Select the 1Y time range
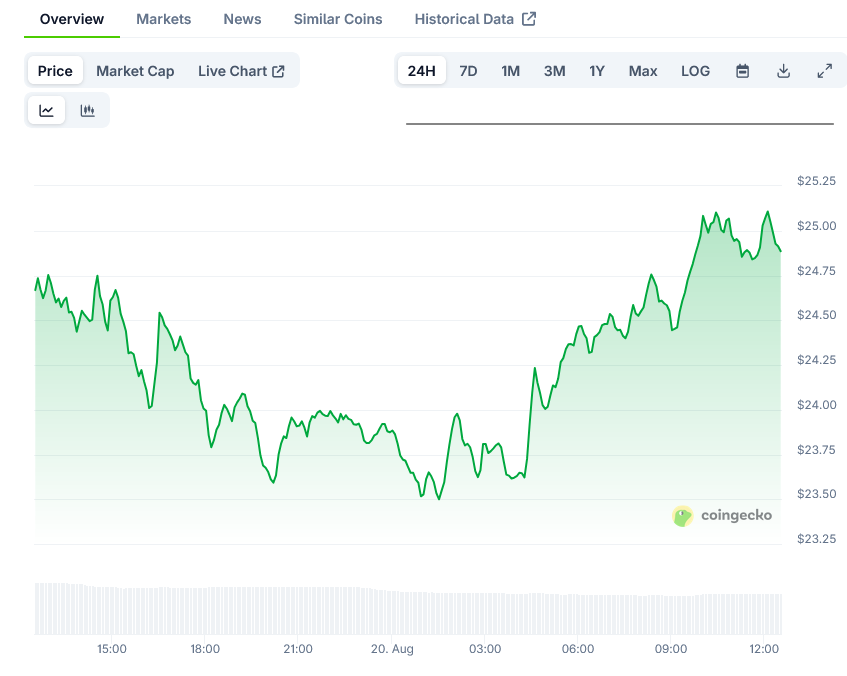The image size is (847, 676). click(597, 71)
